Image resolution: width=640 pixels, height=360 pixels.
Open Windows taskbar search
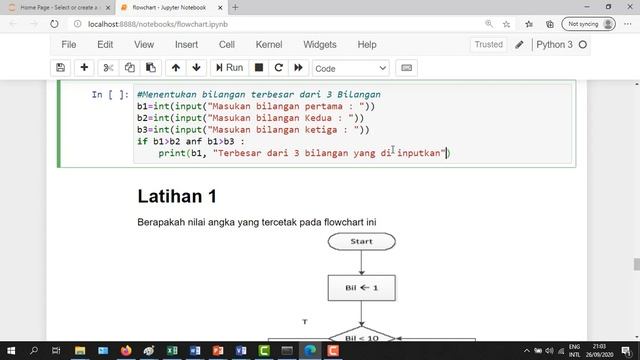34,351
